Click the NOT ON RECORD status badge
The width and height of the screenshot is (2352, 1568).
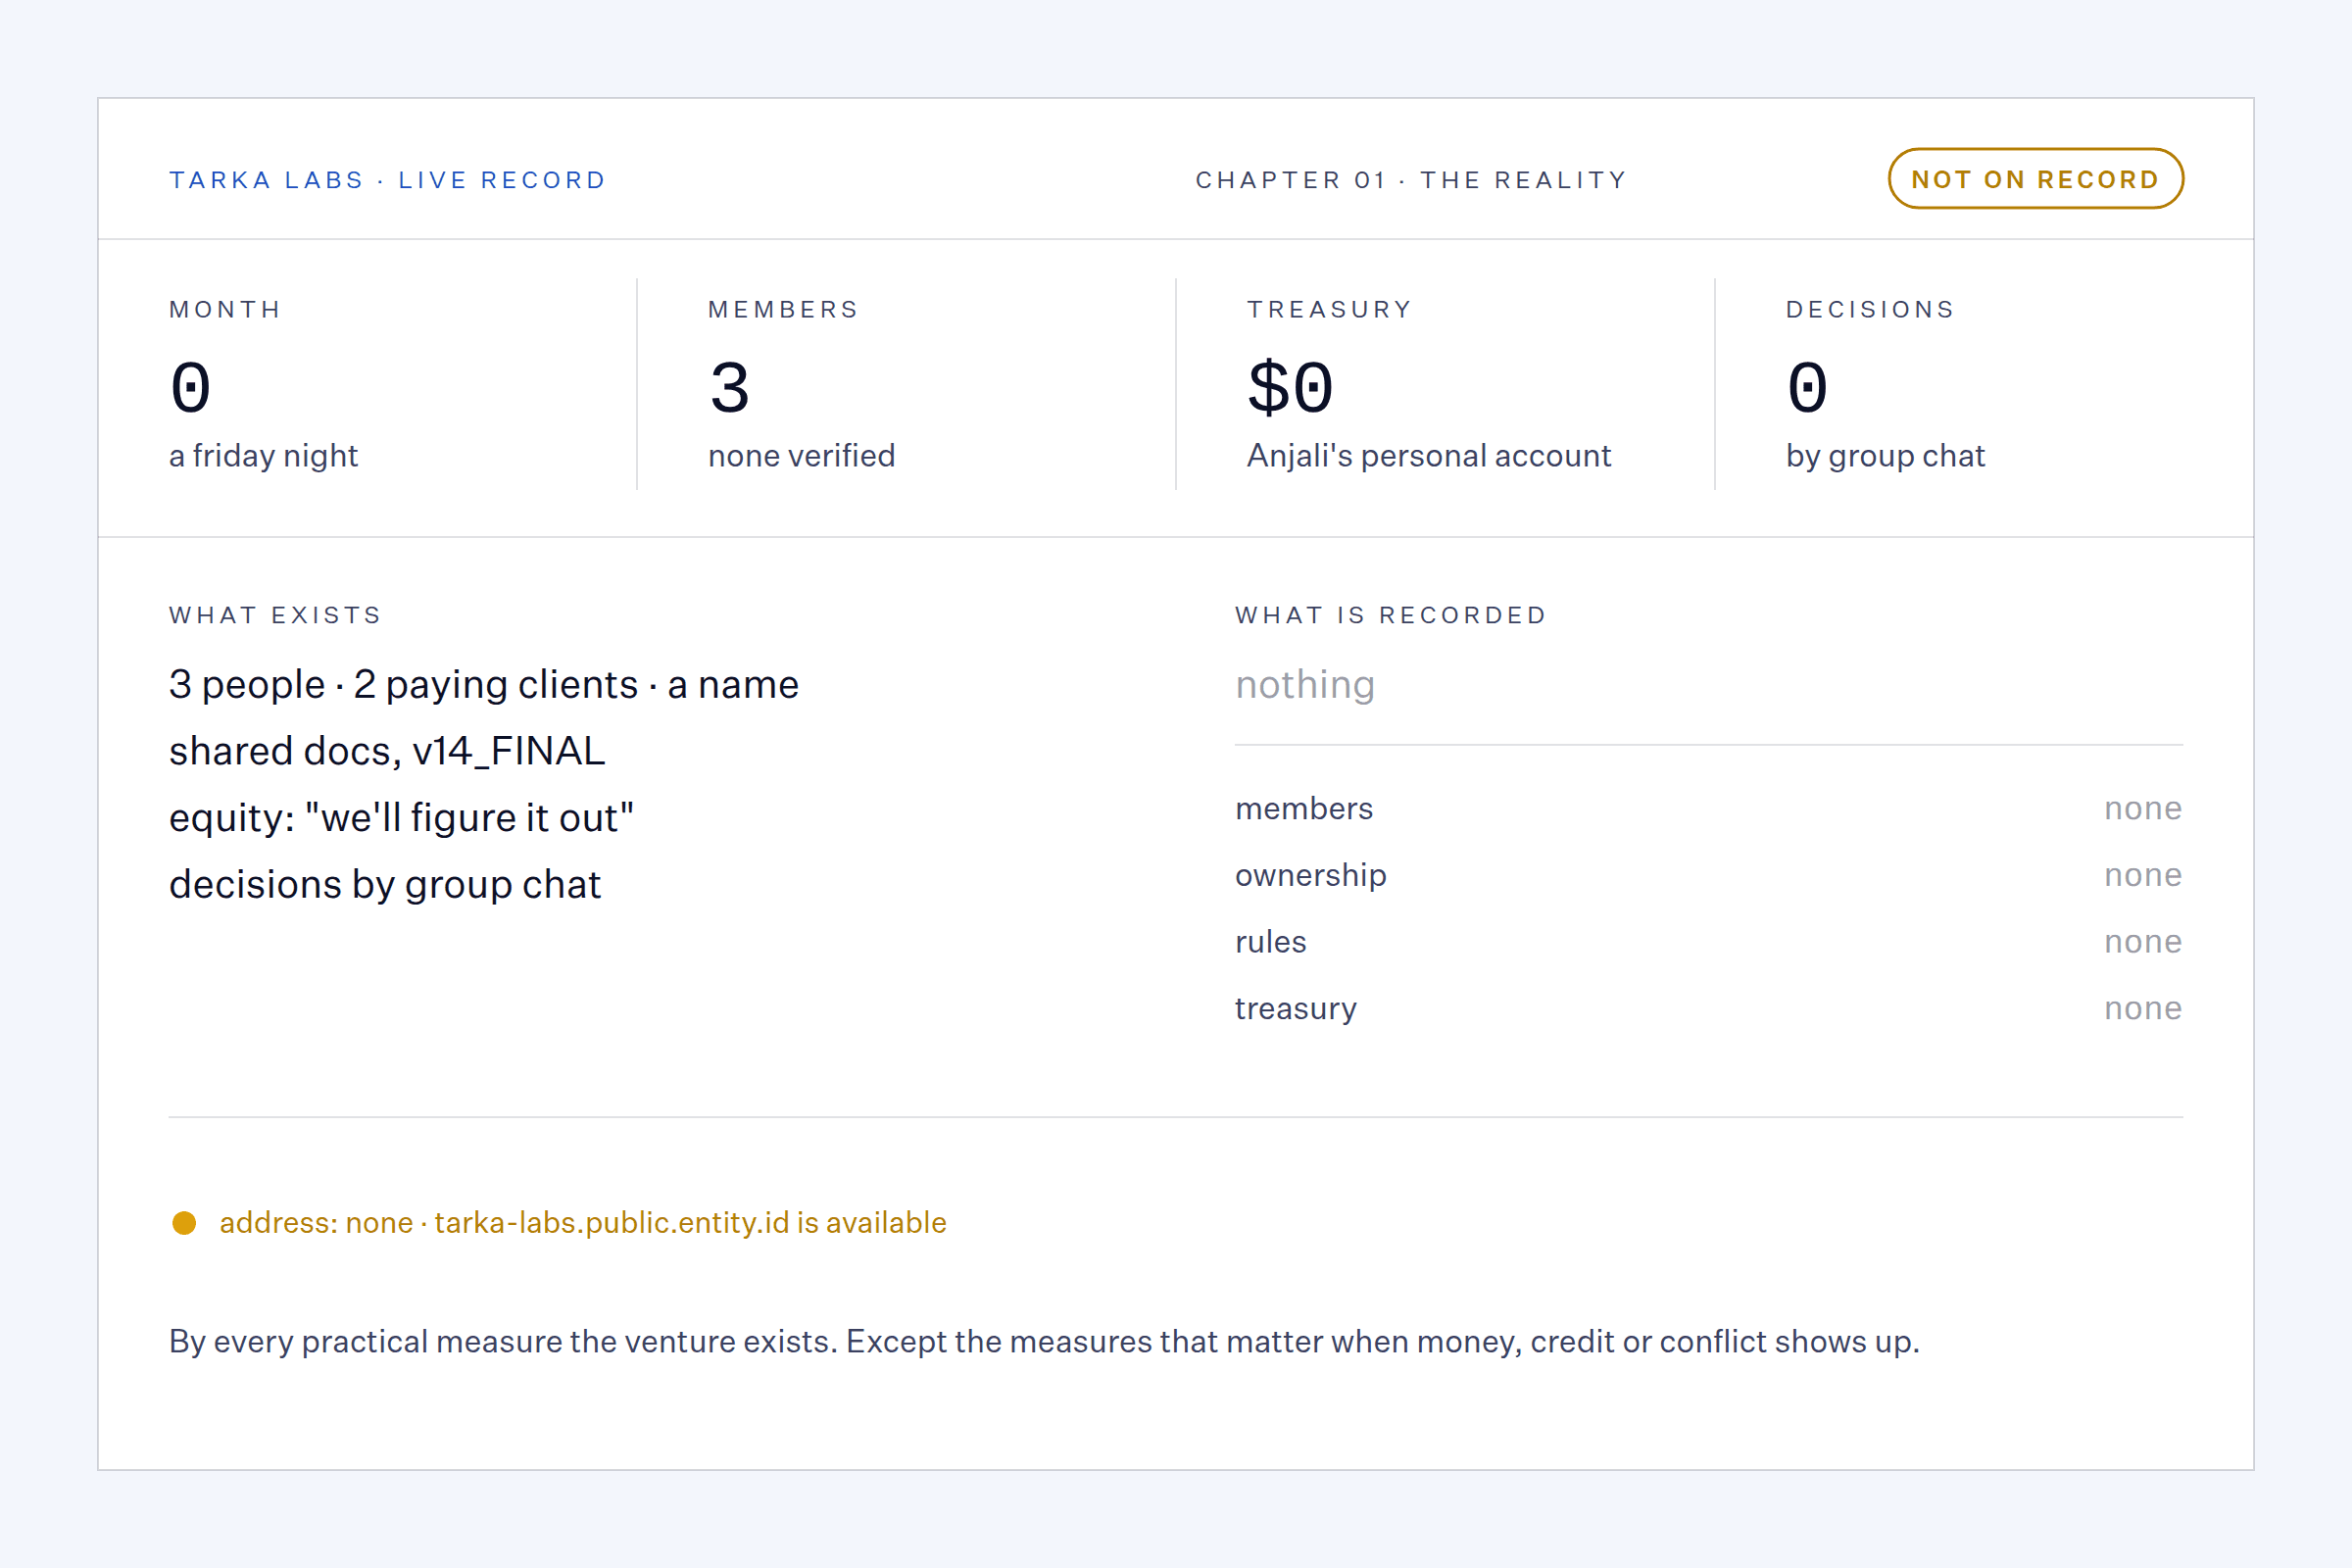(x=2035, y=179)
